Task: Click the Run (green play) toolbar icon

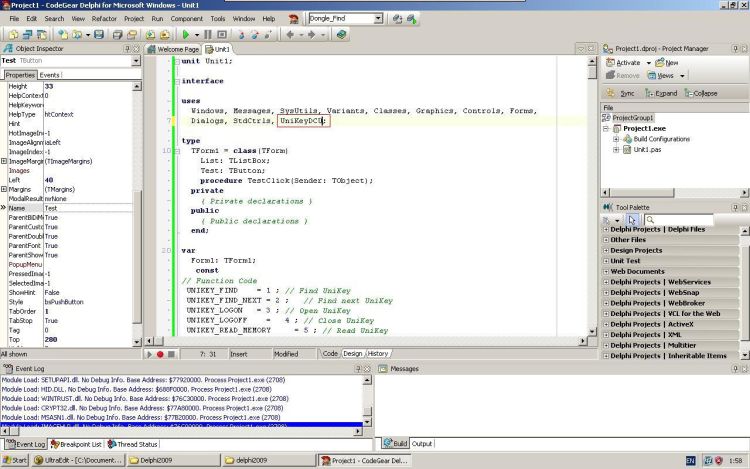Action: pyautogui.click(x=186, y=34)
